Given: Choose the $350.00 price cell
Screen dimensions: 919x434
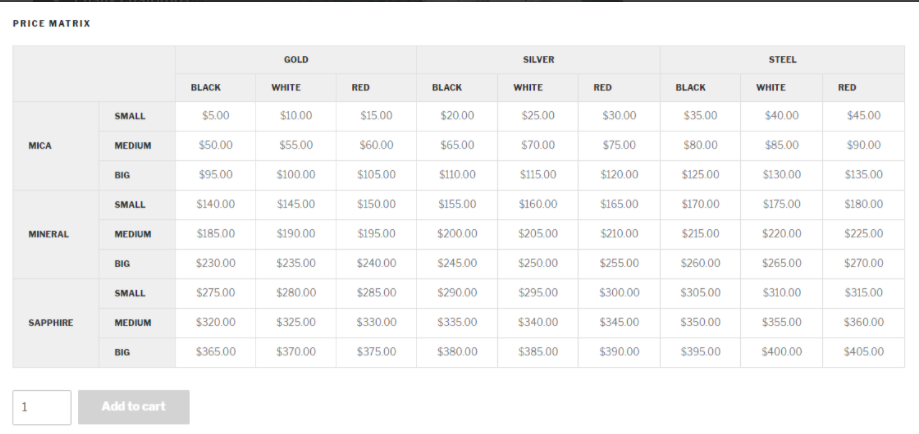Looking at the screenshot, I should point(700,323).
